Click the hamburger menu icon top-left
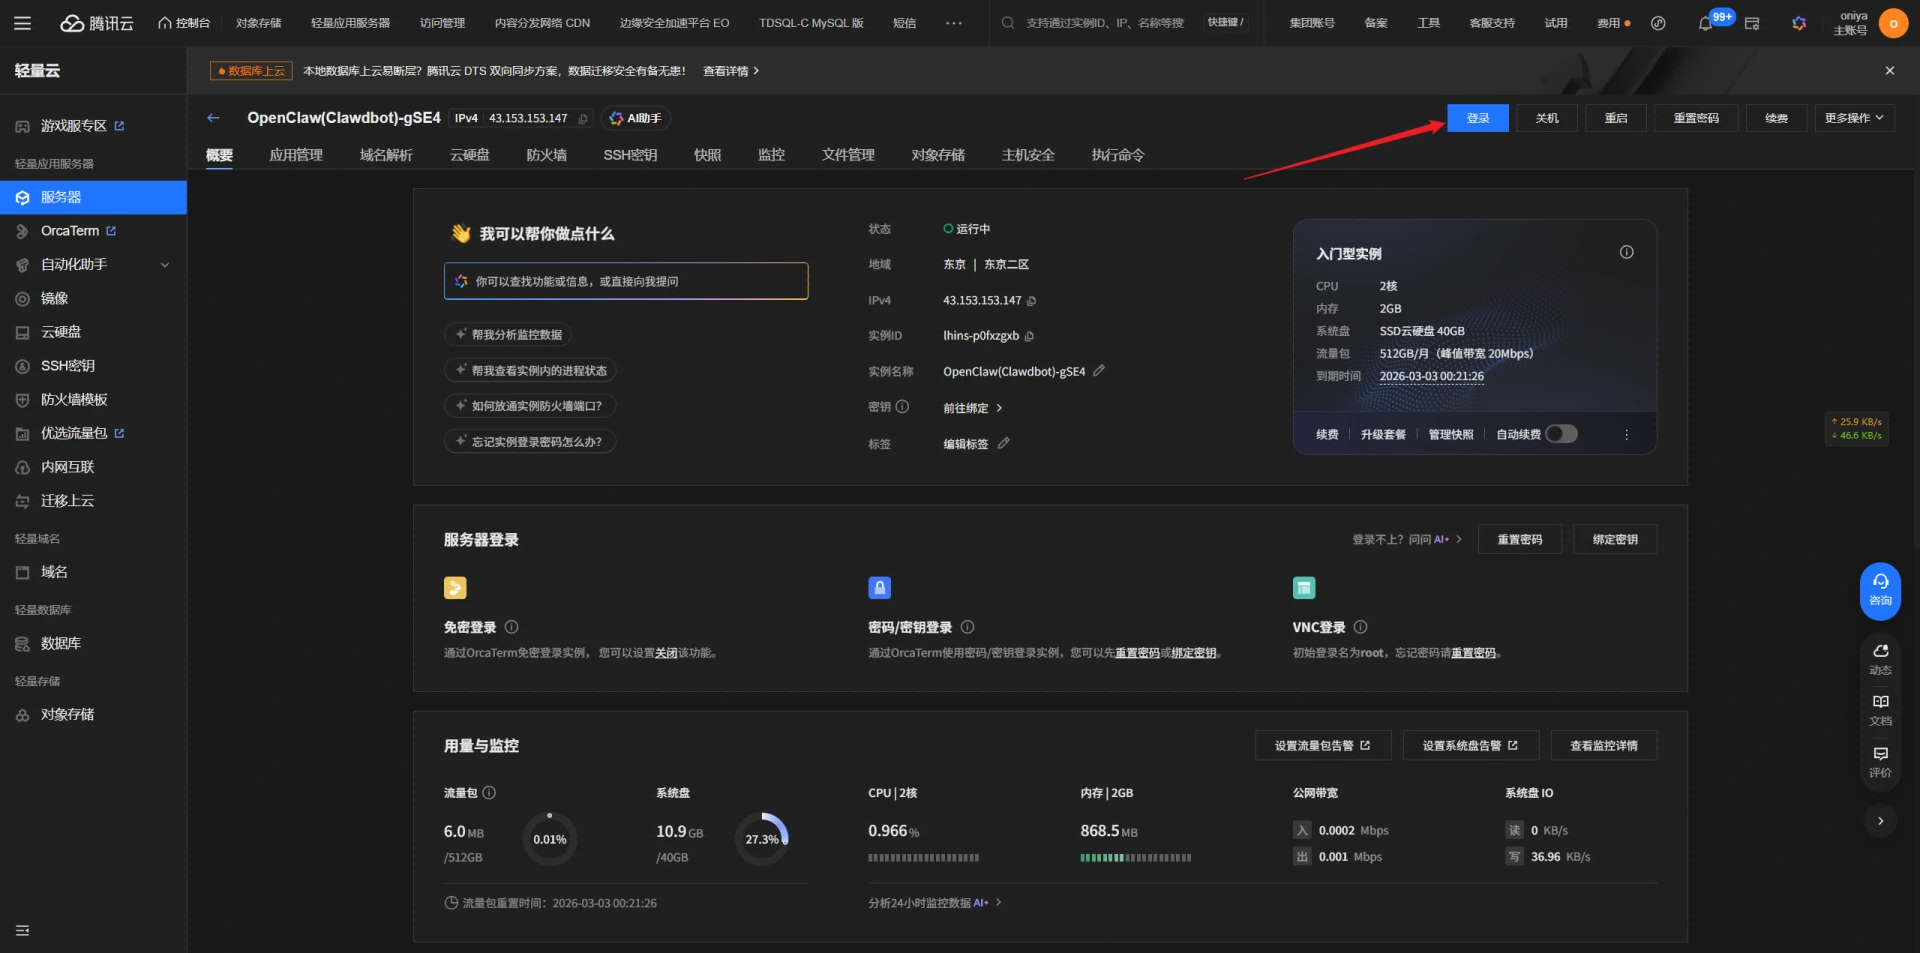 (22, 23)
